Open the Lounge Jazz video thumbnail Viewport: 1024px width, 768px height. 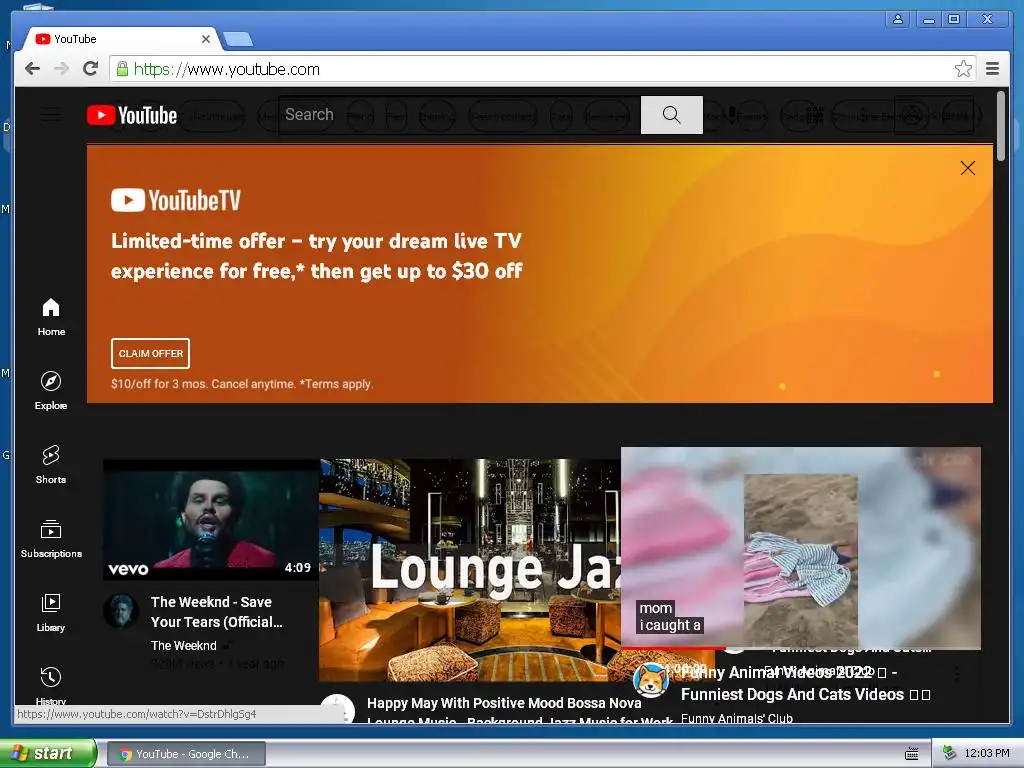pos(470,570)
